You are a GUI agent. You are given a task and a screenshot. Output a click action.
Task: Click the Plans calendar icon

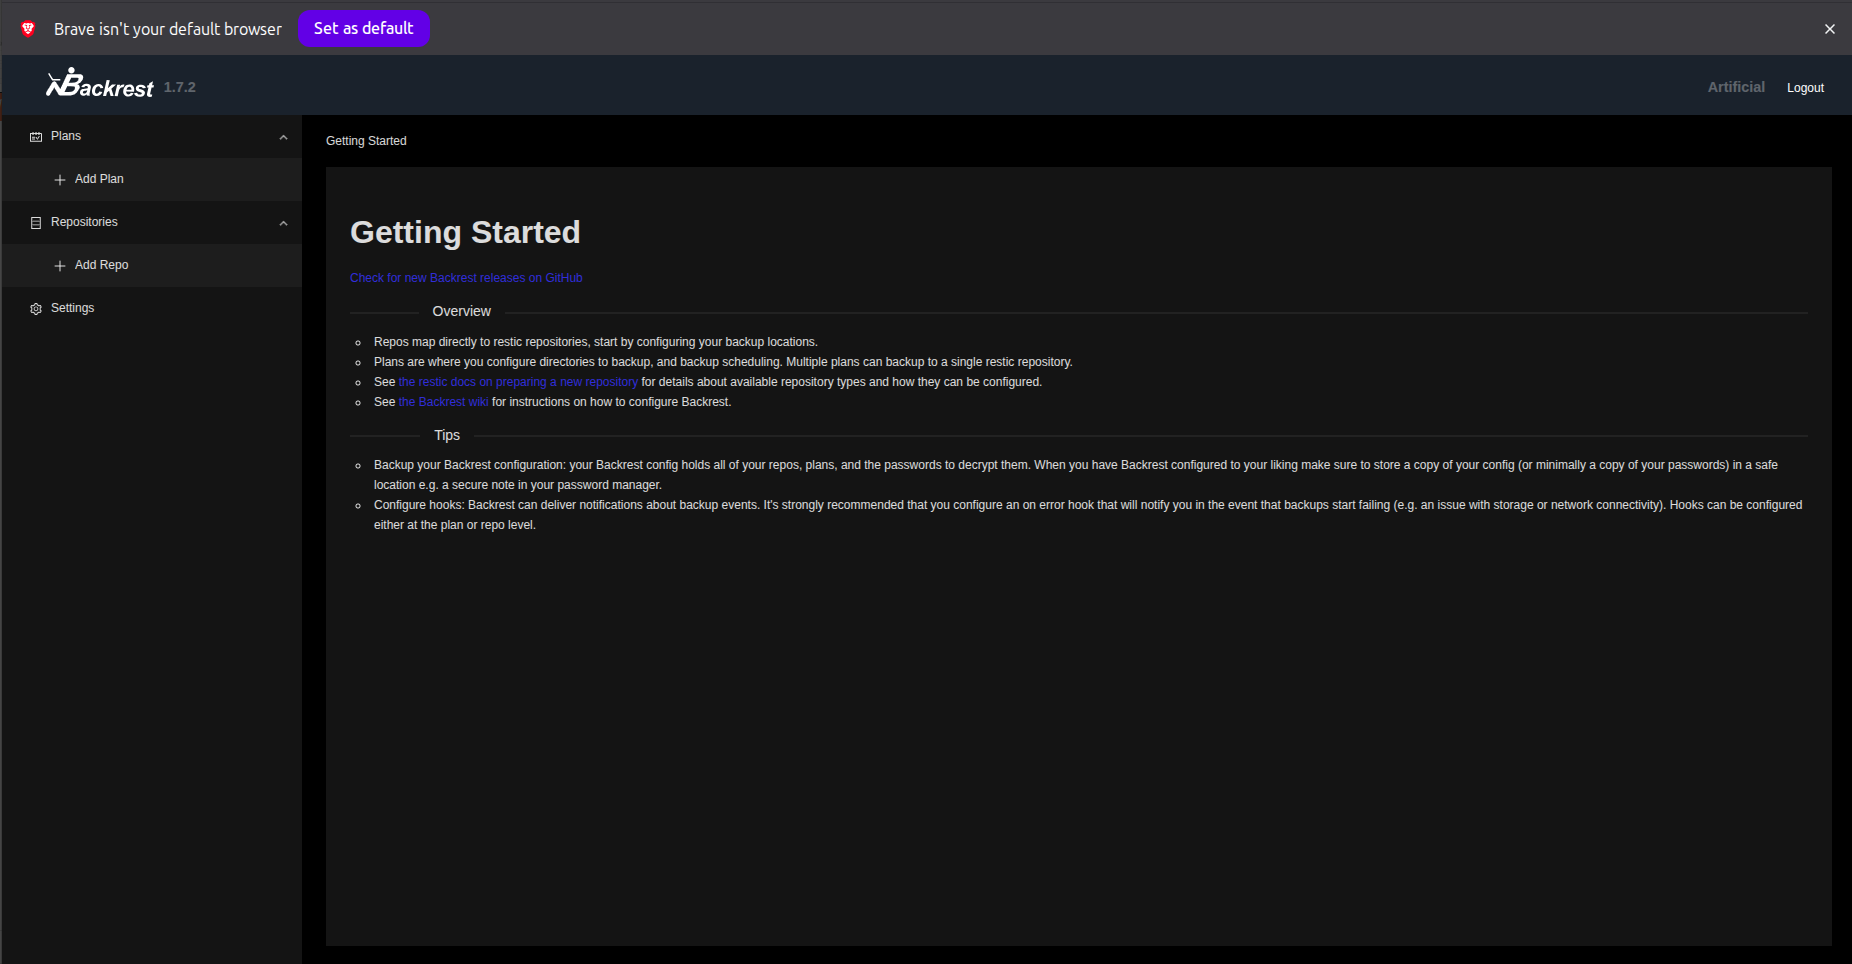pos(36,137)
